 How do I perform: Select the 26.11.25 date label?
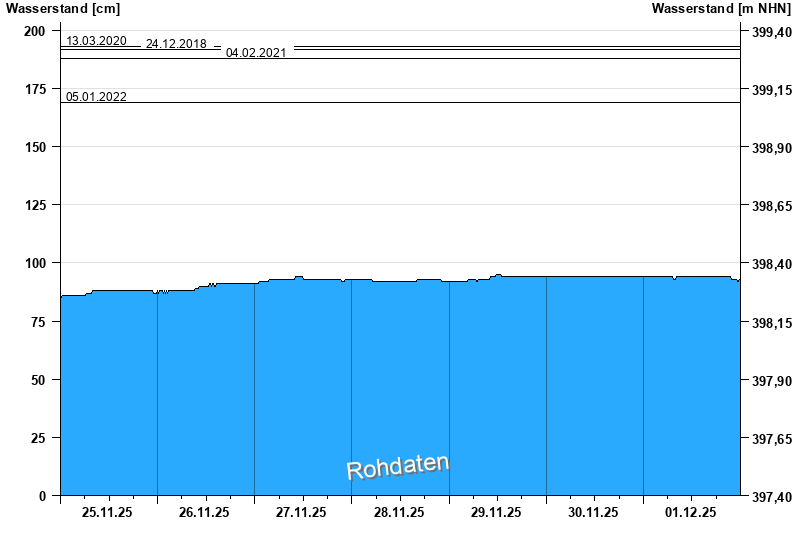(x=205, y=513)
